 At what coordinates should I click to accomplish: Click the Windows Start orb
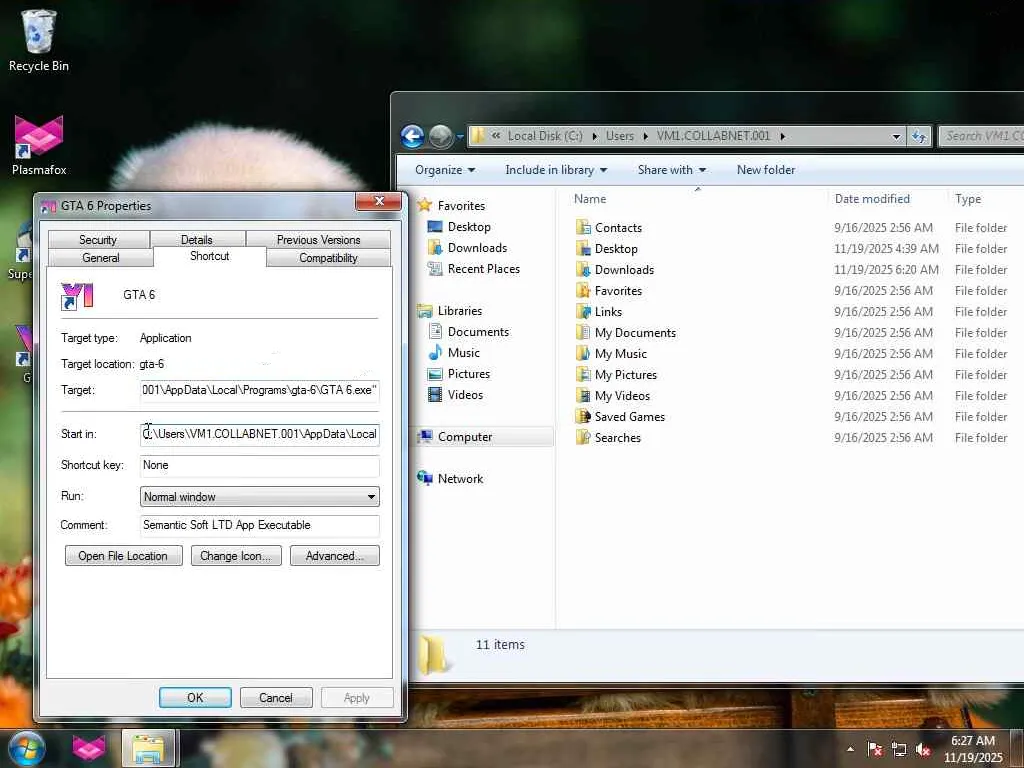tap(26, 748)
